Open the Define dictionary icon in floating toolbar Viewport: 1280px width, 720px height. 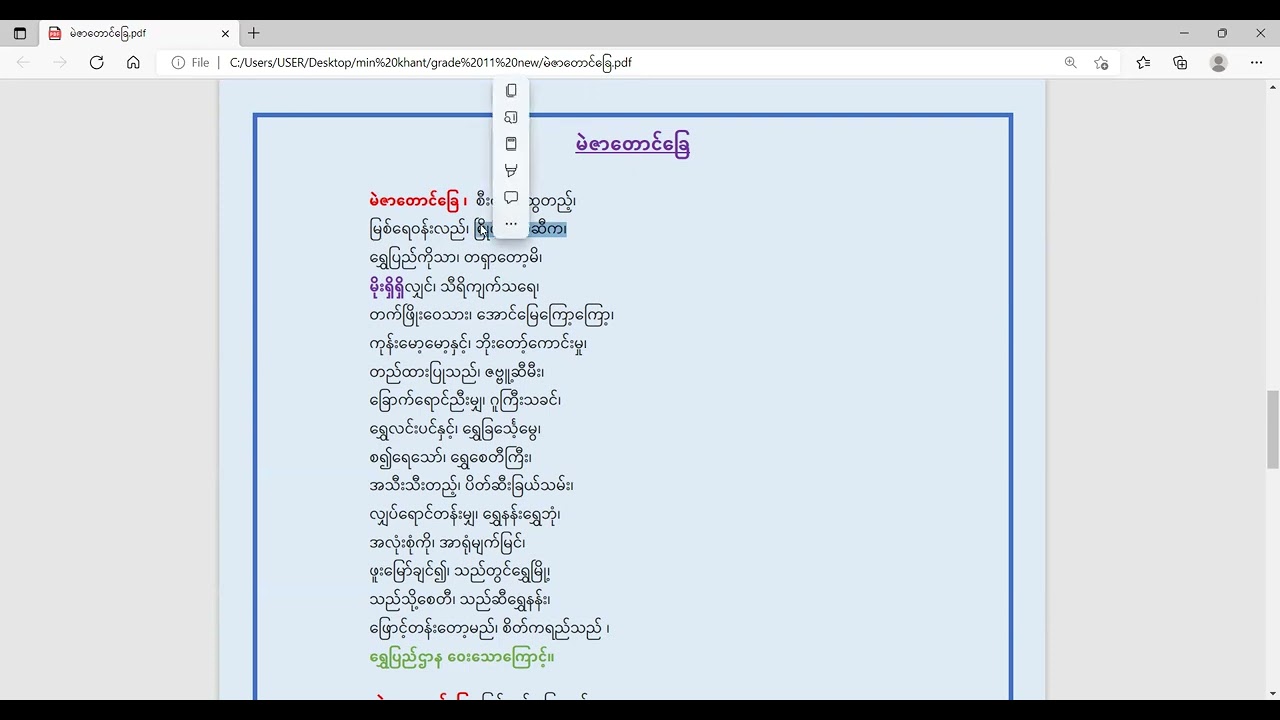coord(511,144)
